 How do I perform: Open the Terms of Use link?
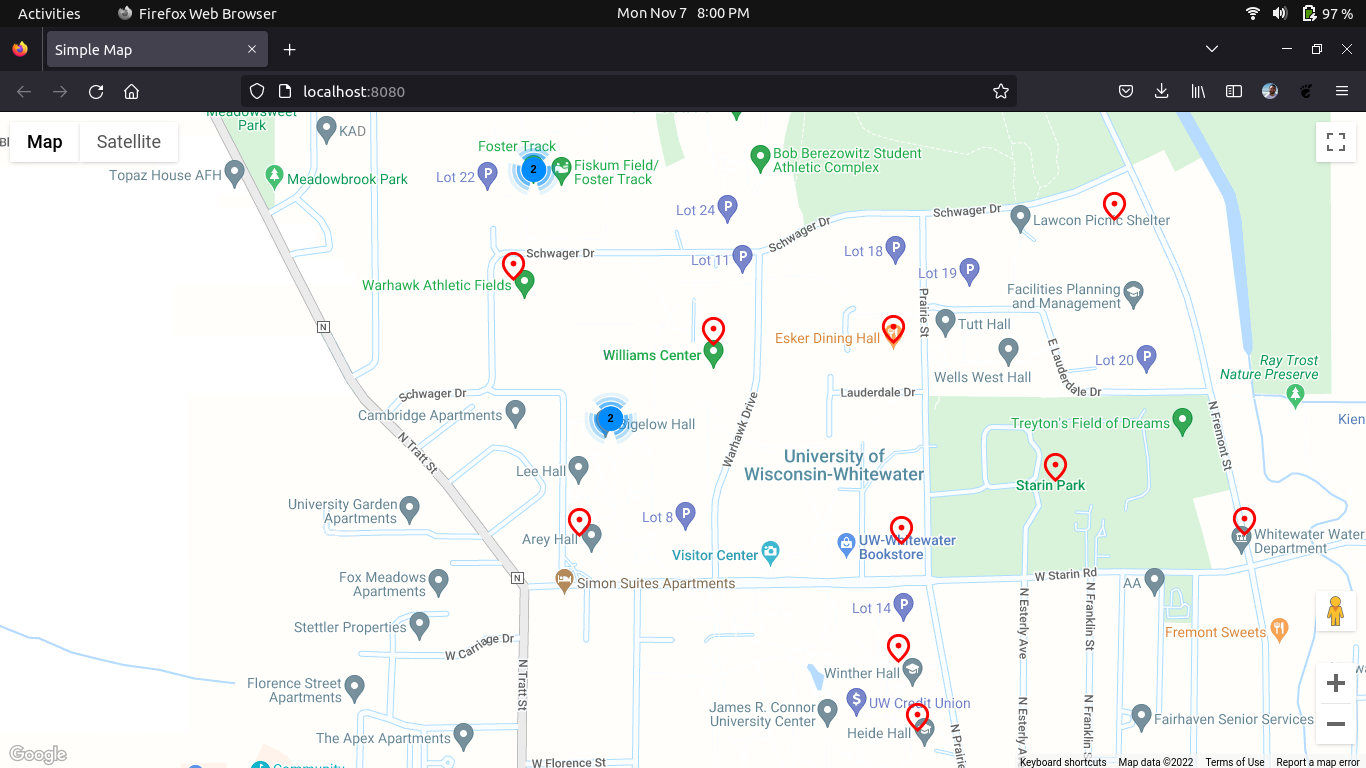click(1235, 762)
